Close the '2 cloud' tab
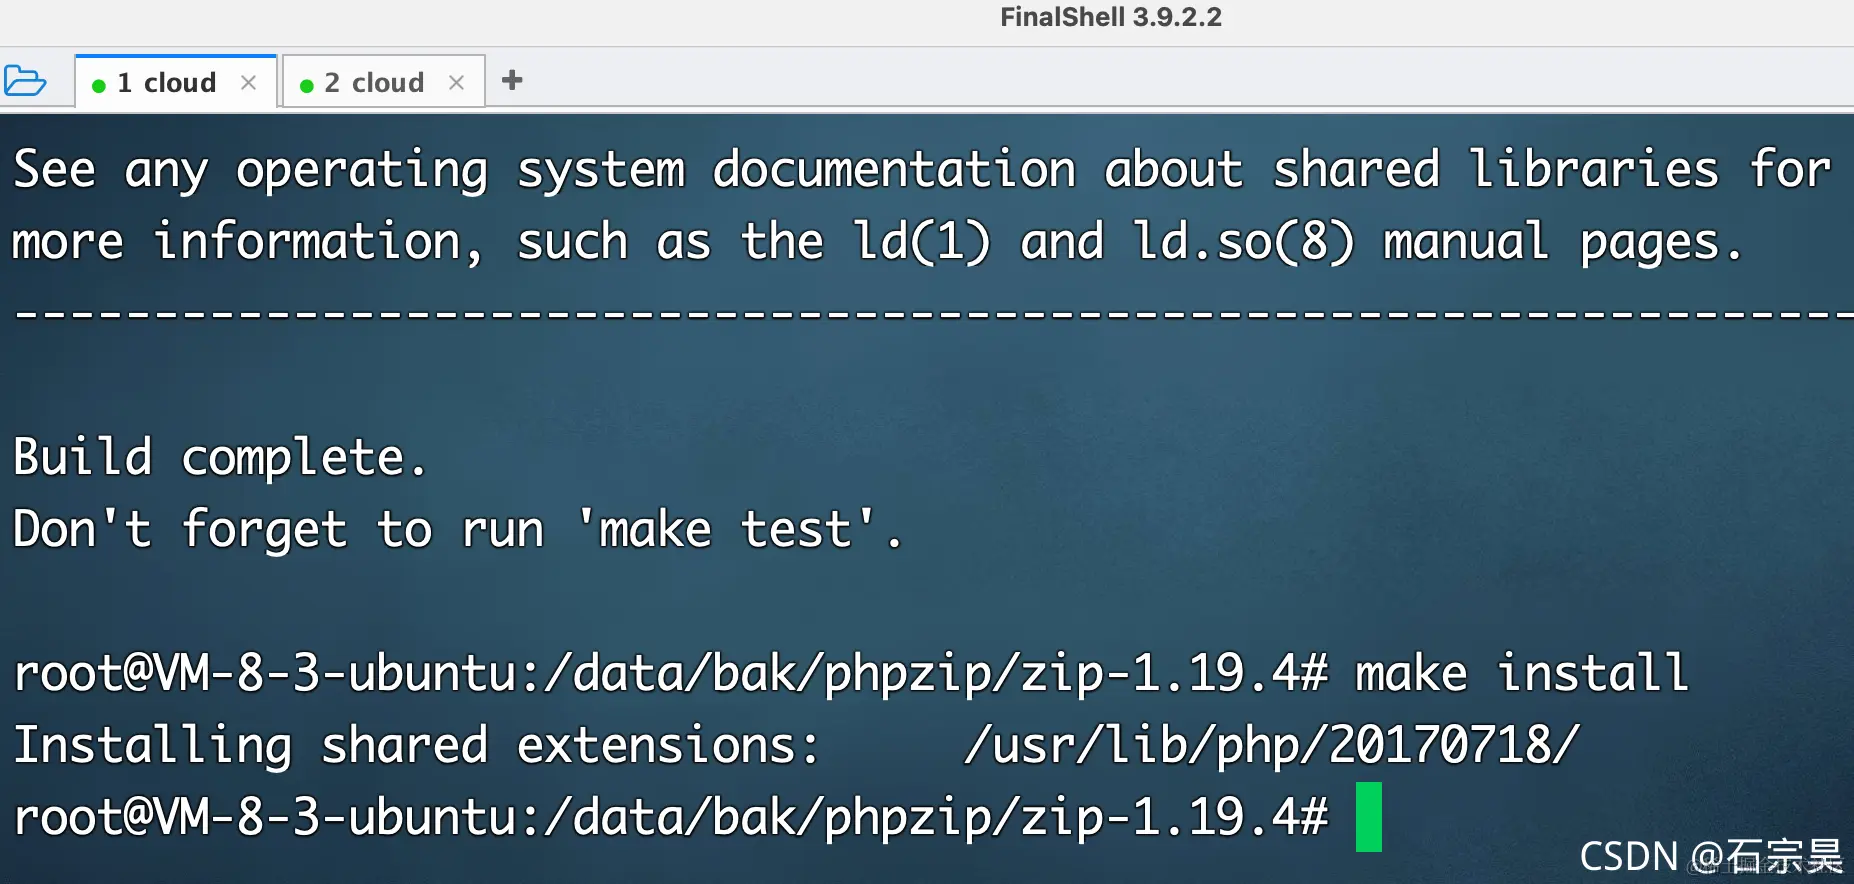 point(457,83)
